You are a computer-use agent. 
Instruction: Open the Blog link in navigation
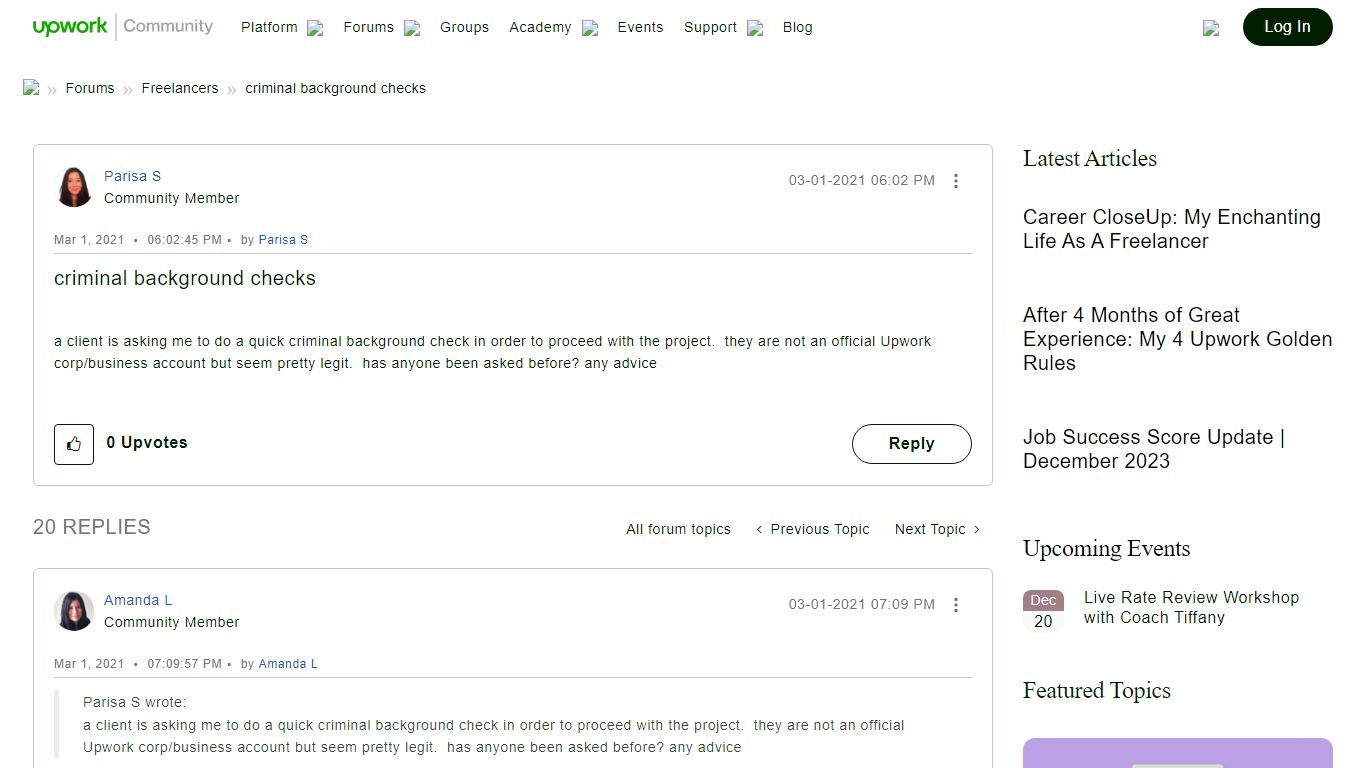797,27
